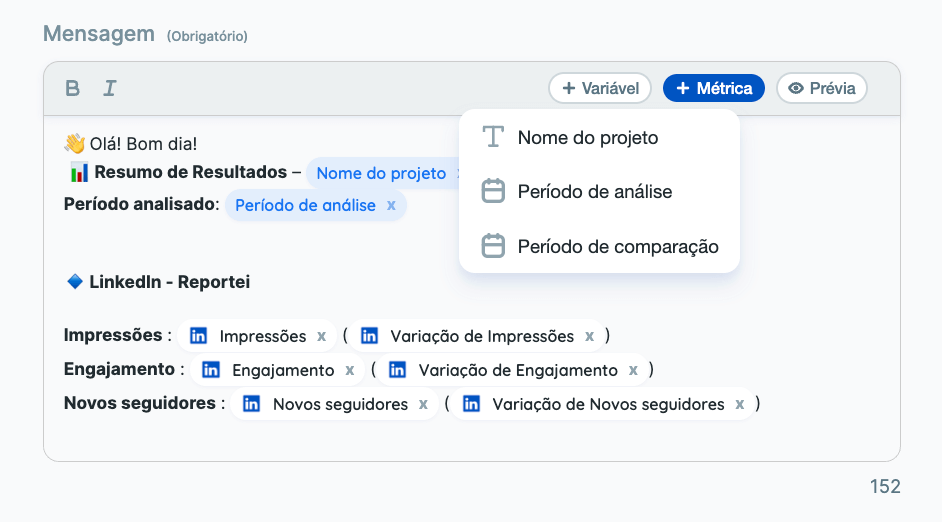Remove the Novos seguidores metric chip

[x=423, y=404]
